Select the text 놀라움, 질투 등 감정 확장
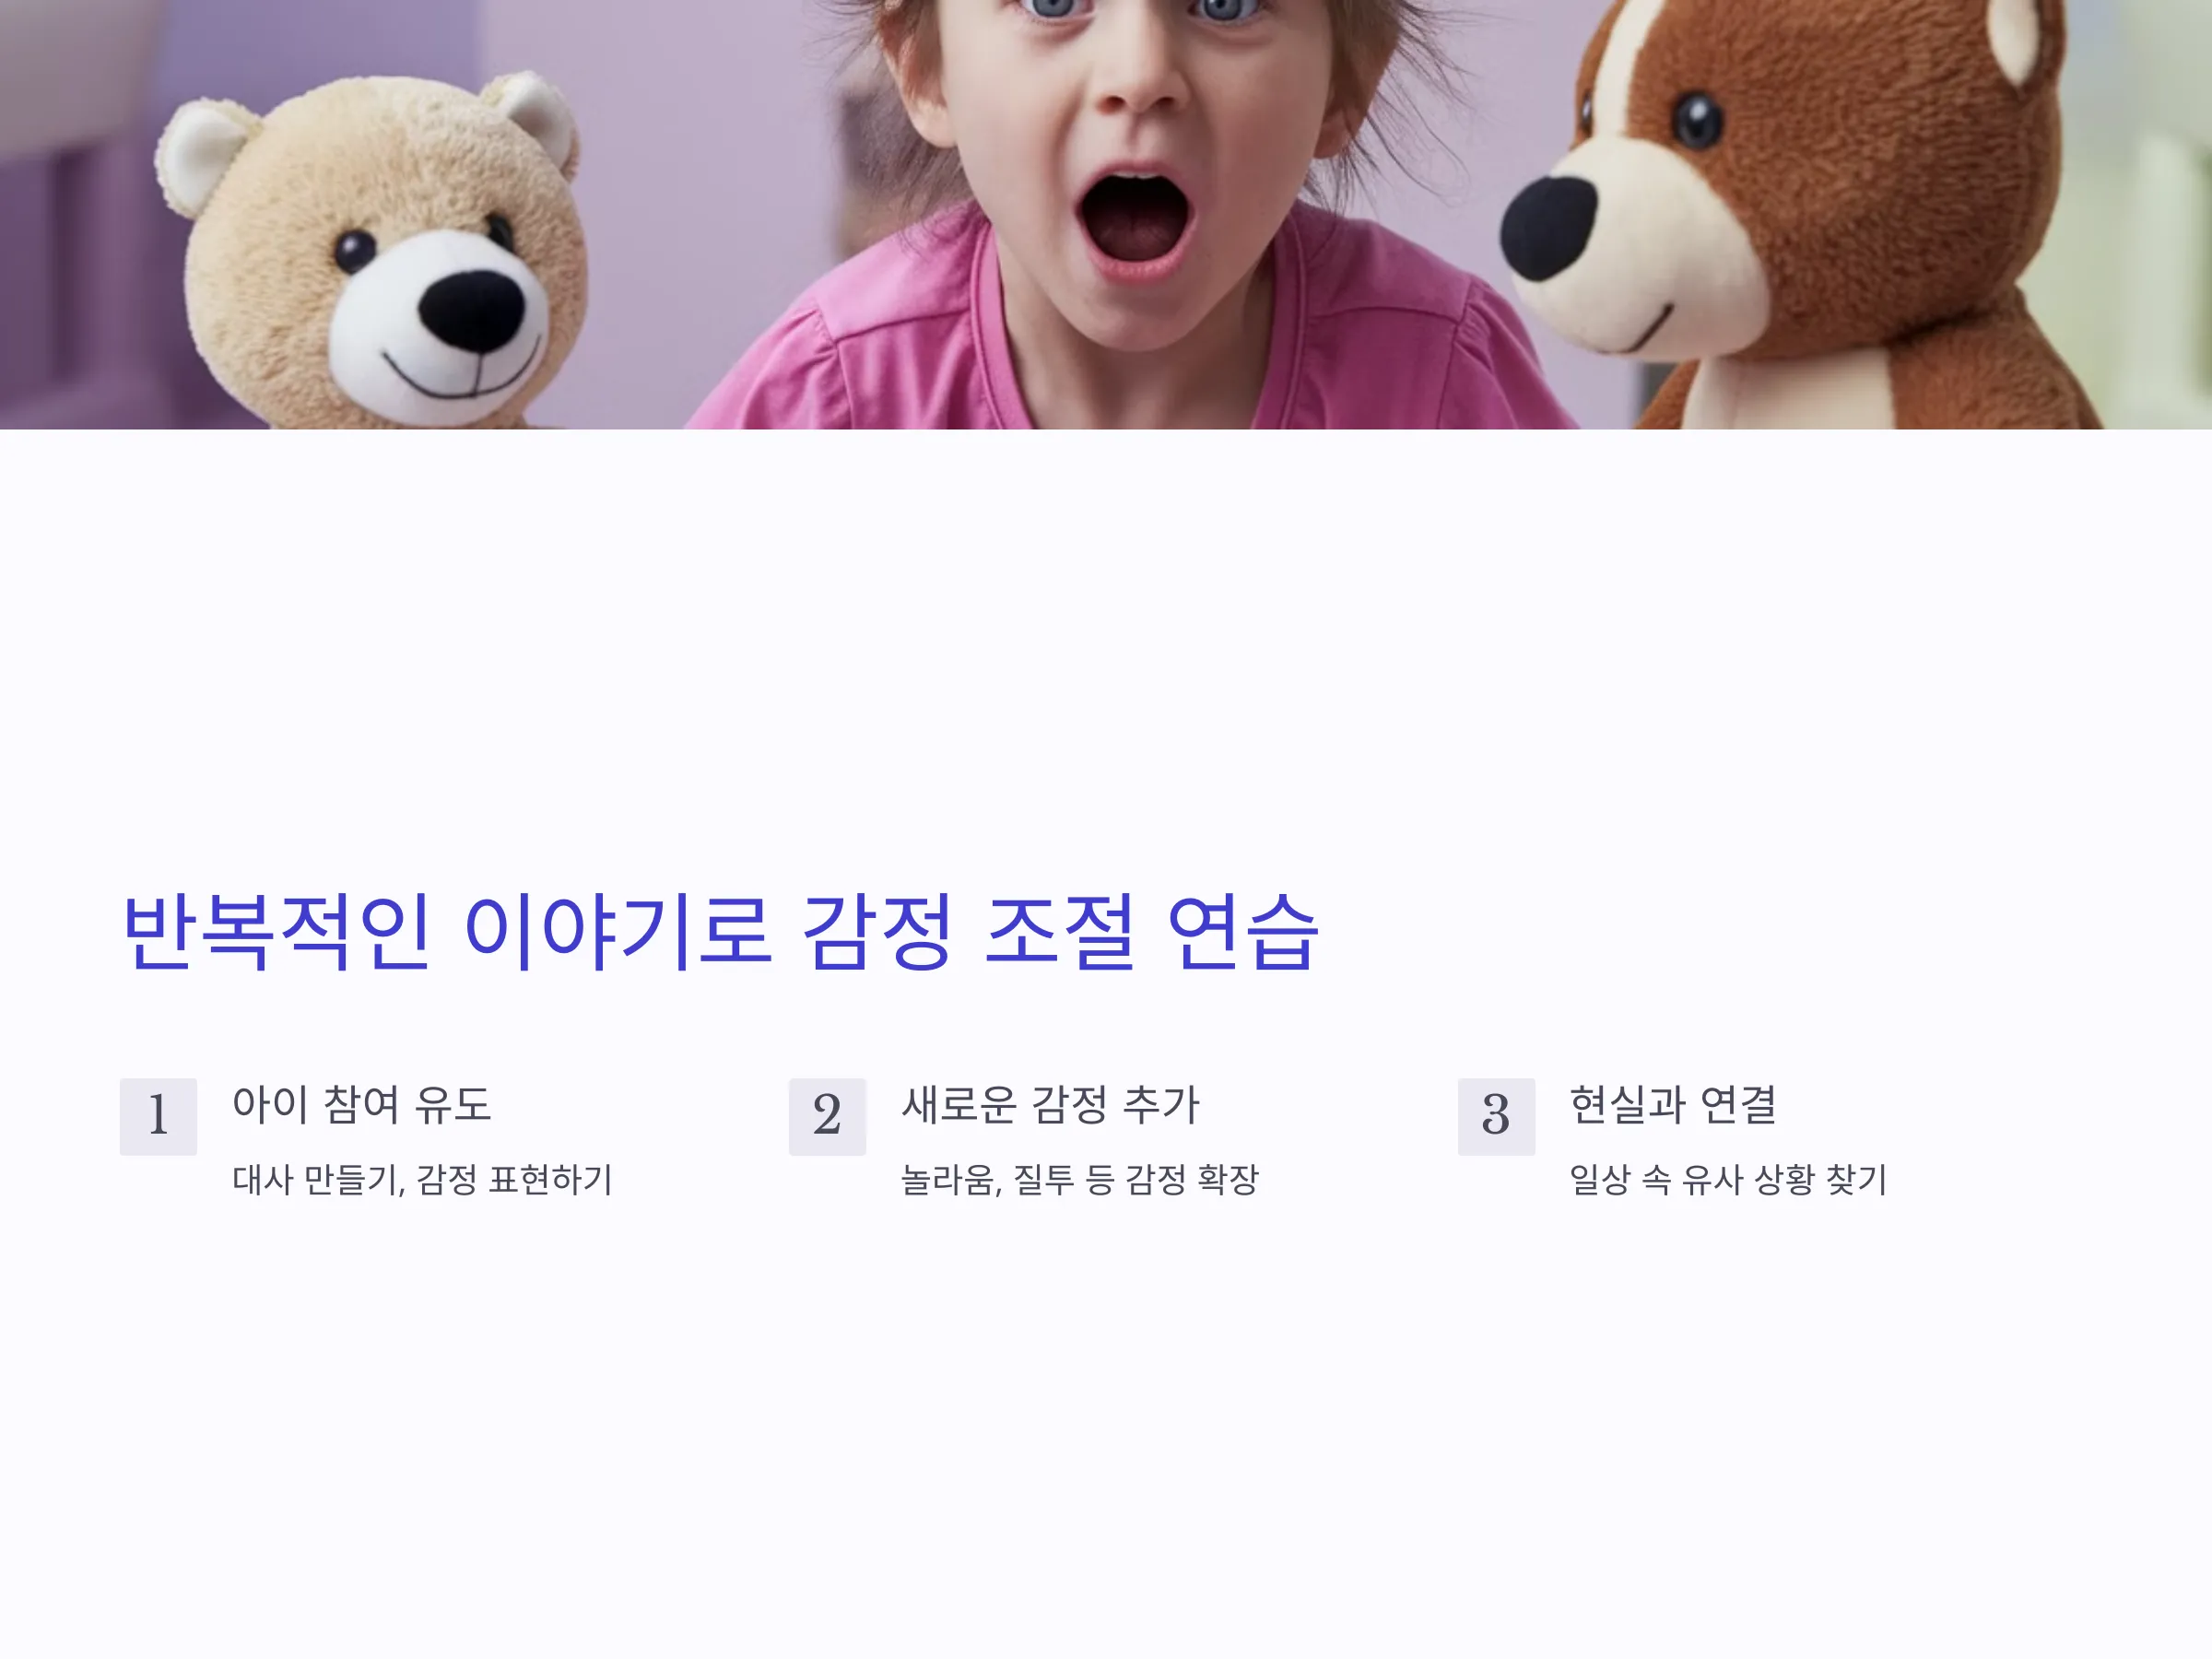2212x1659 pixels. 1080,1180
